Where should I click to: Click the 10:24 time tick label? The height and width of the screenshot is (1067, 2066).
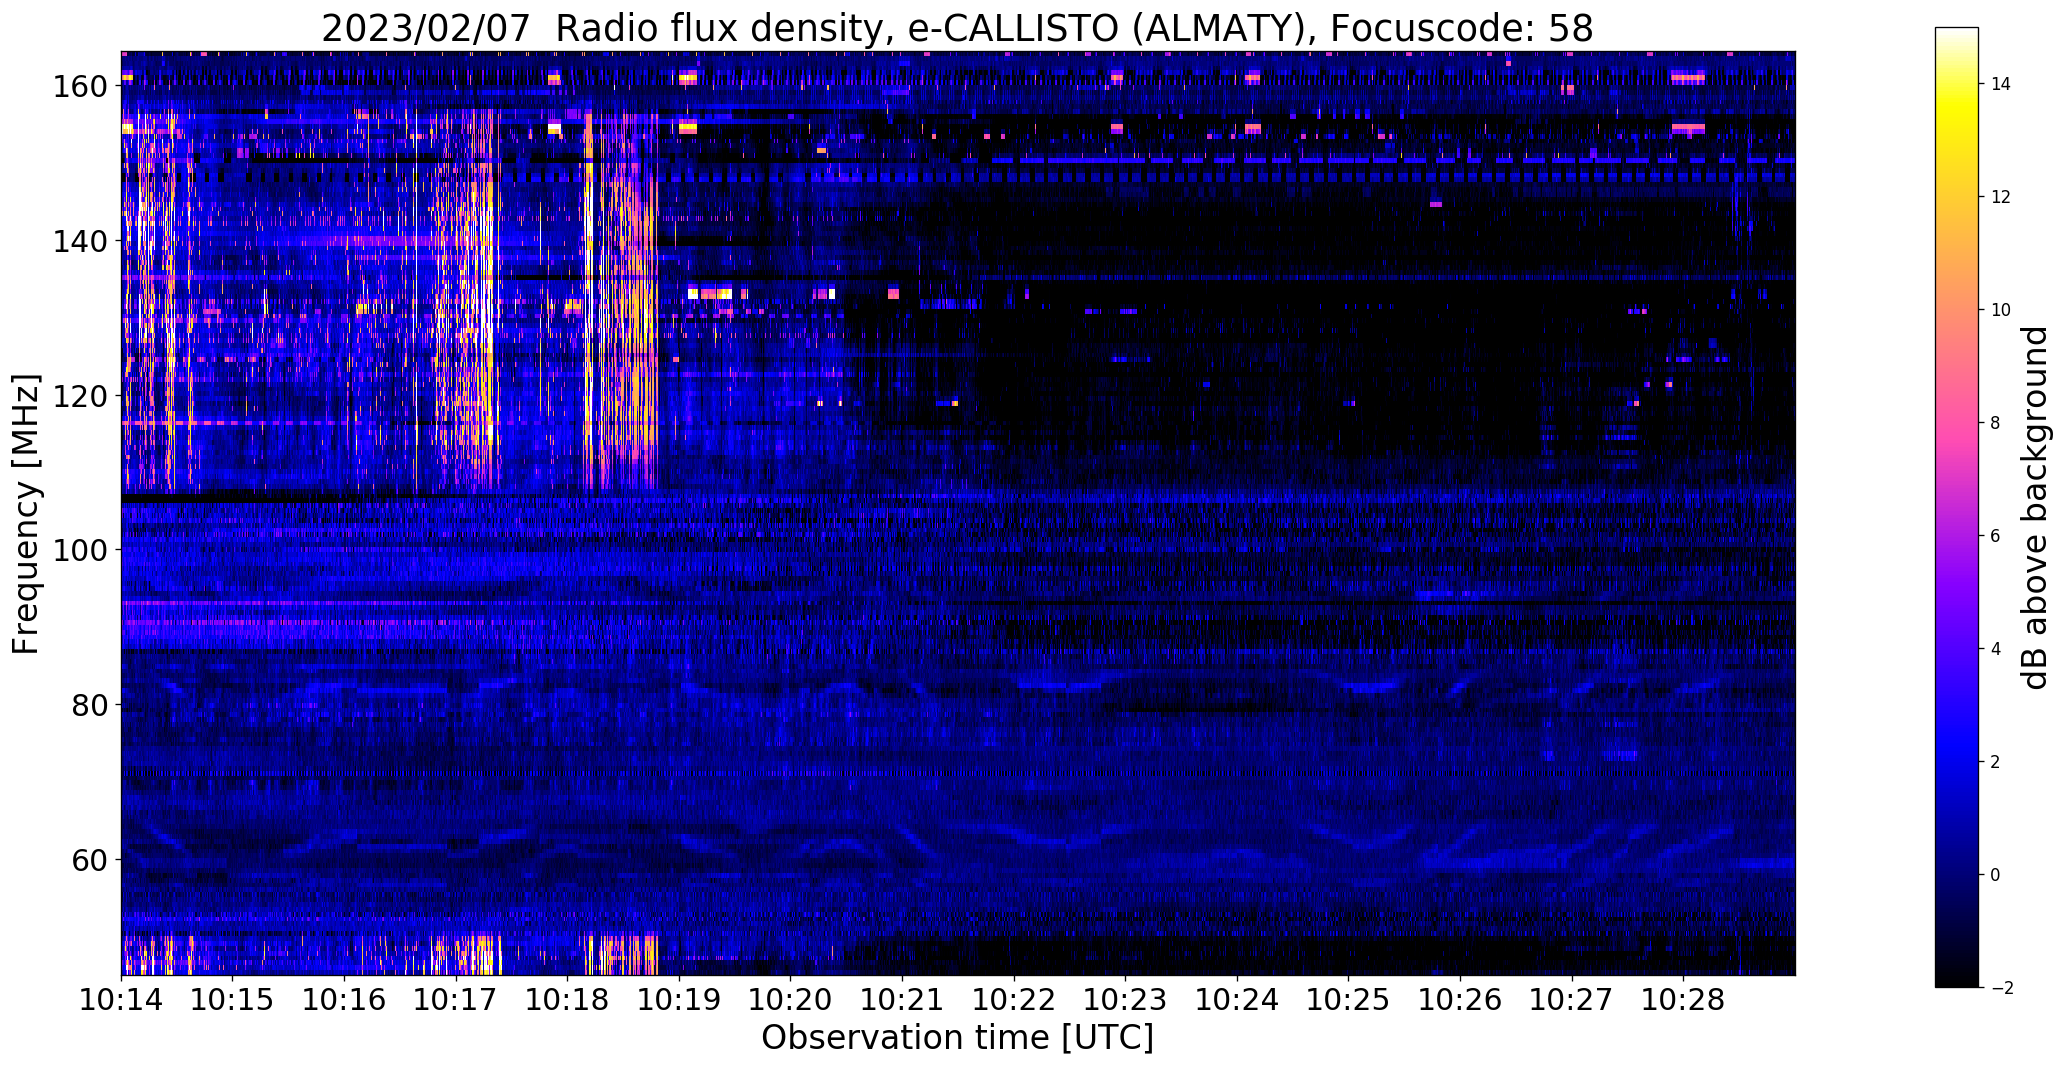(x=1237, y=1000)
